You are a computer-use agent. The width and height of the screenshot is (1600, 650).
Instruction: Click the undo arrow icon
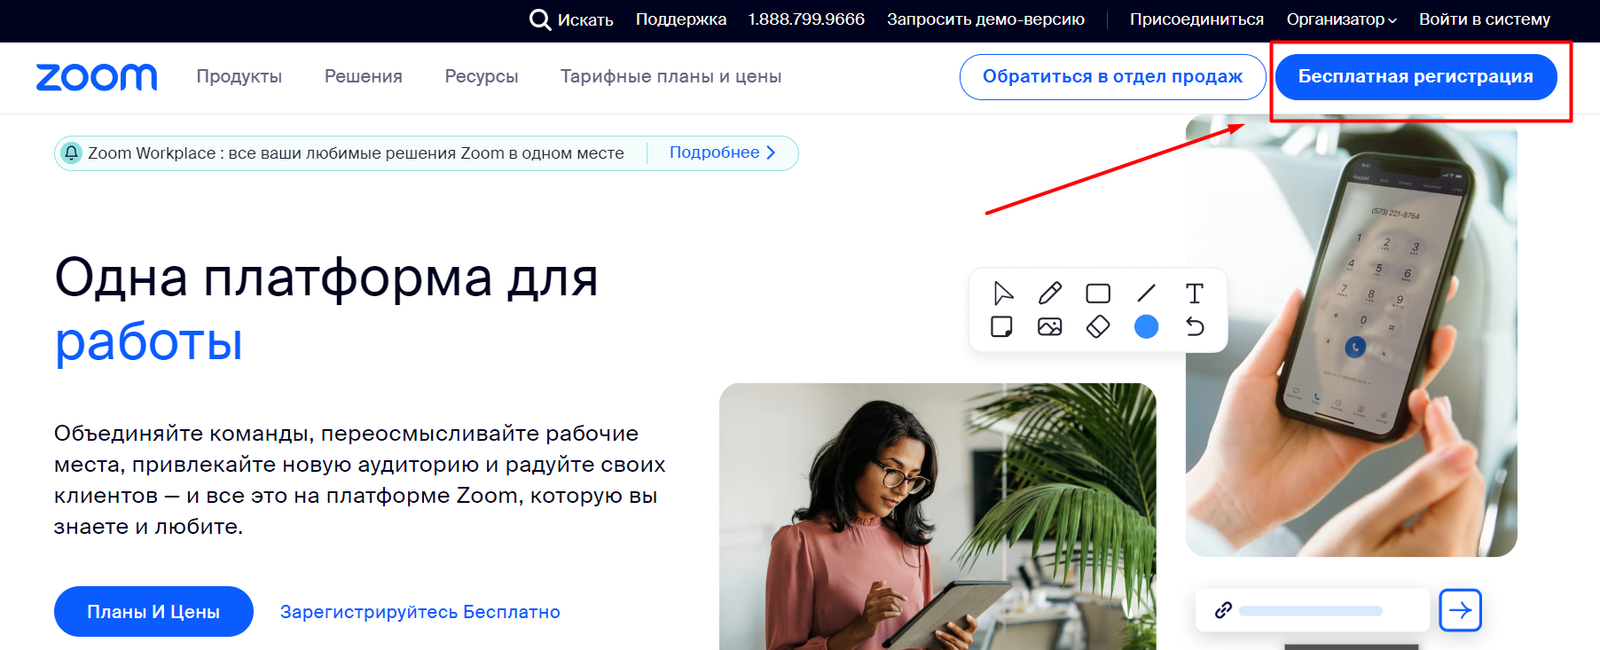[1194, 327]
